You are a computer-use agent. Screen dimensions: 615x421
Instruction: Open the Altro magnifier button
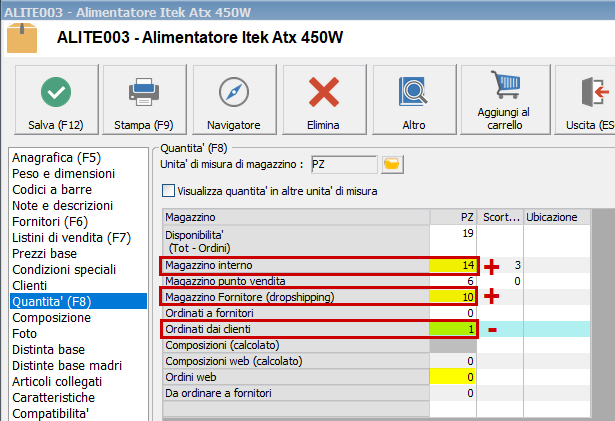pyautogui.click(x=414, y=100)
